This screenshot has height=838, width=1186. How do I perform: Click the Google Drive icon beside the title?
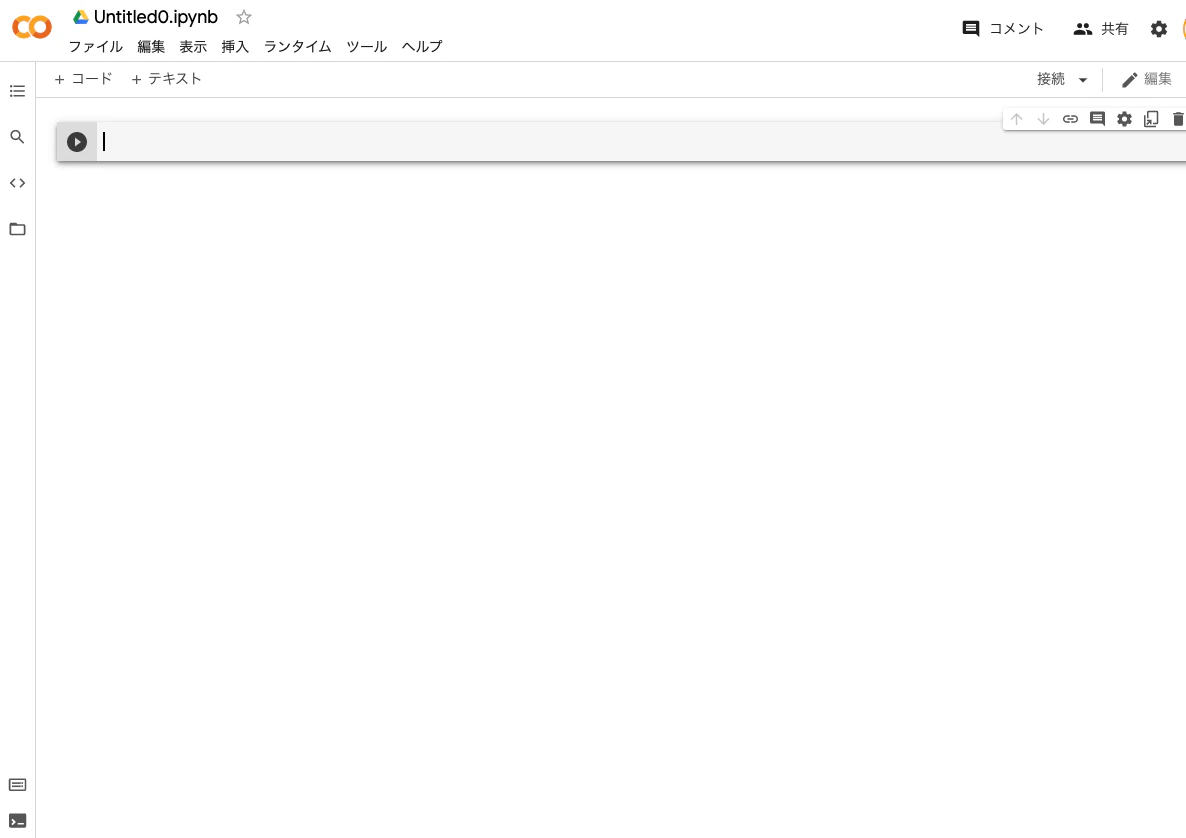tap(81, 17)
